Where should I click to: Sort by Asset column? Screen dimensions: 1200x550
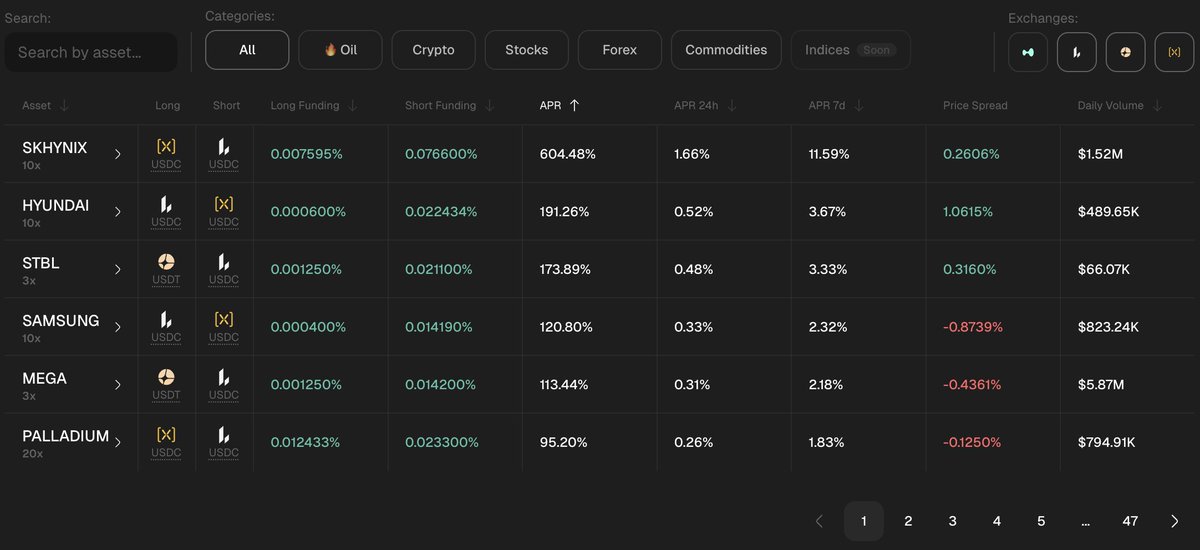45,105
